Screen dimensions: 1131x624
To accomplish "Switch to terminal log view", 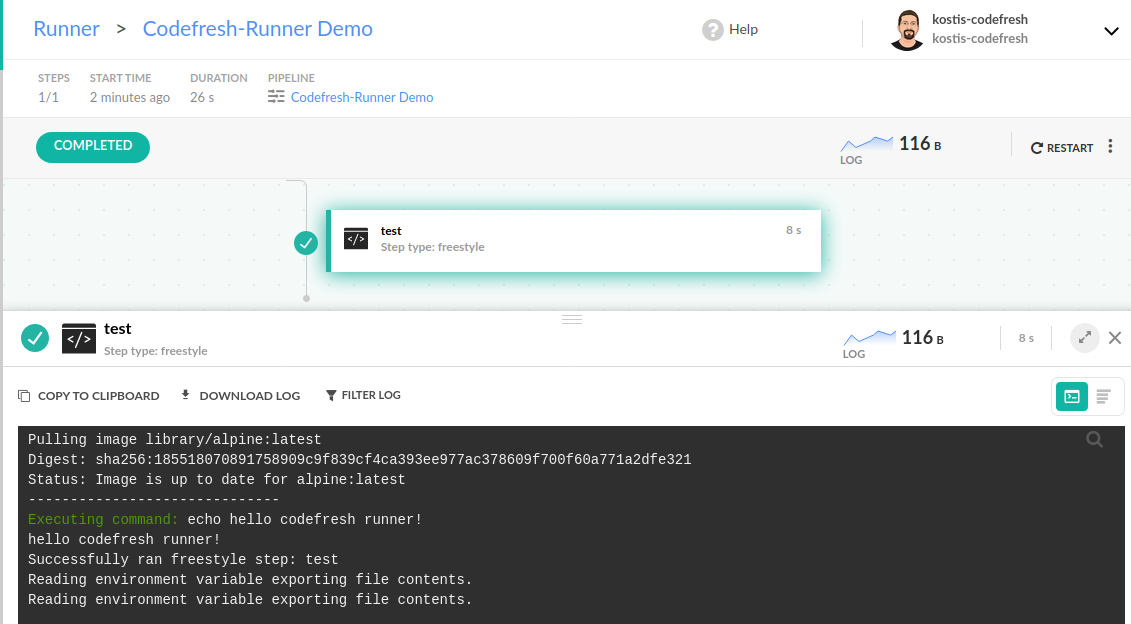I will [x=1072, y=397].
